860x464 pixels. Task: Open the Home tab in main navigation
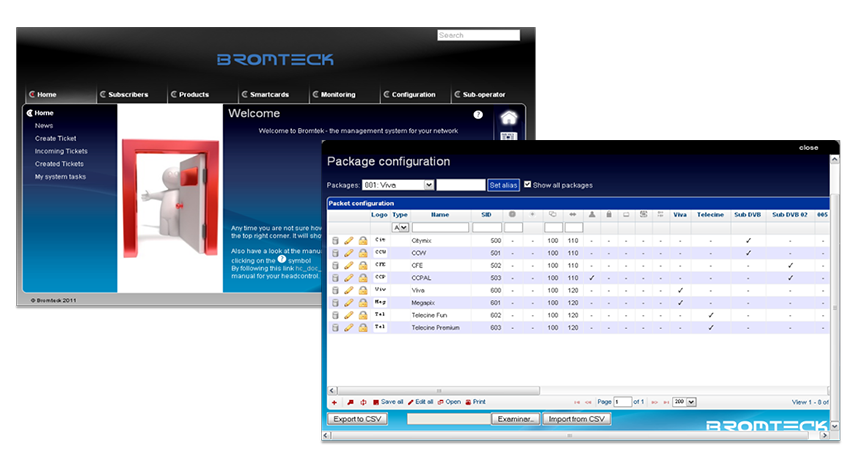tap(43, 94)
